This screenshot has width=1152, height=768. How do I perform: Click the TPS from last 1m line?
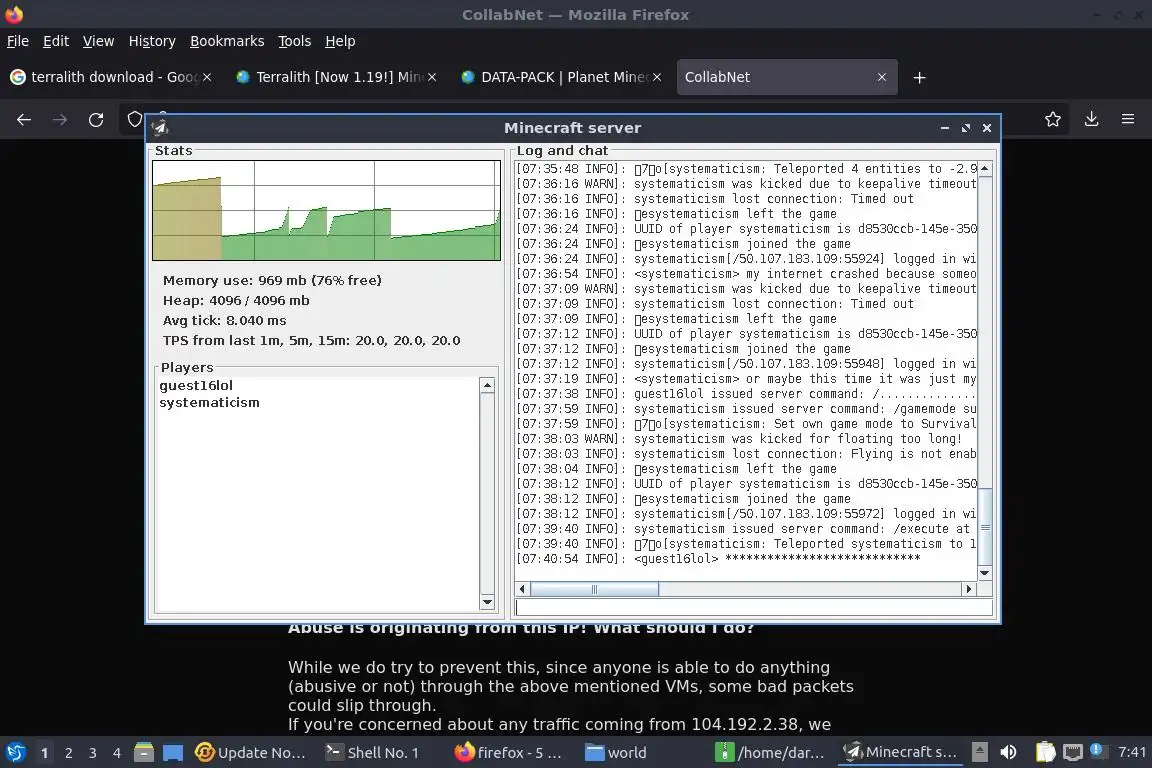click(312, 340)
